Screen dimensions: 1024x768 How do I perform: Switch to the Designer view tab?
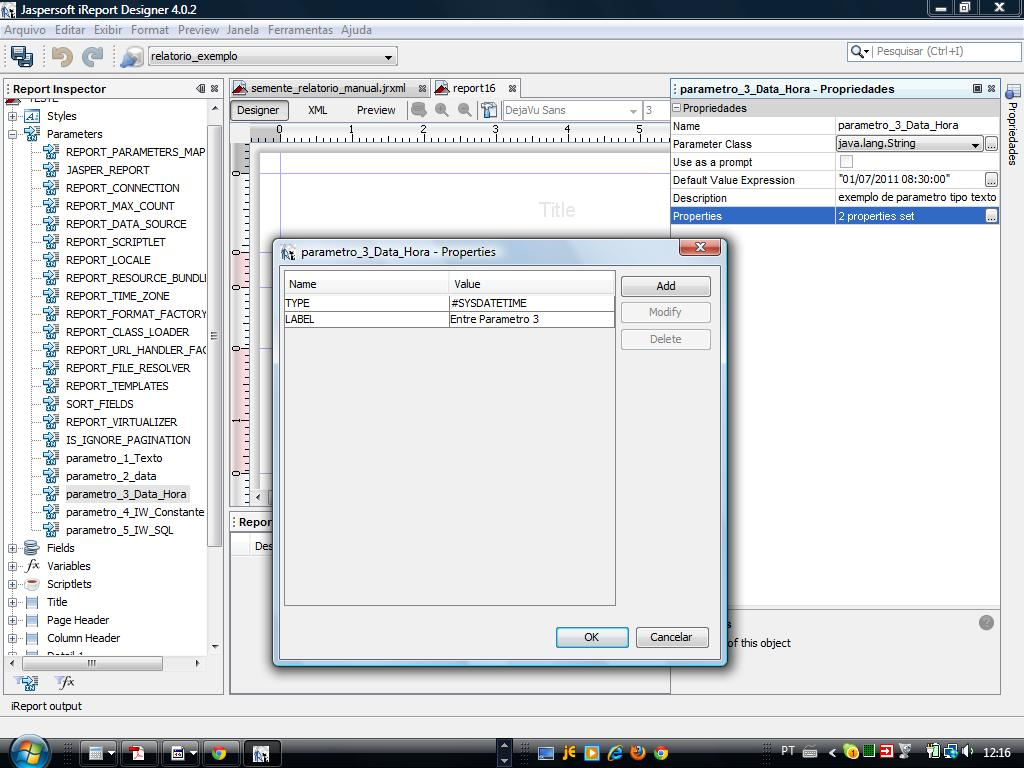pyautogui.click(x=258, y=110)
